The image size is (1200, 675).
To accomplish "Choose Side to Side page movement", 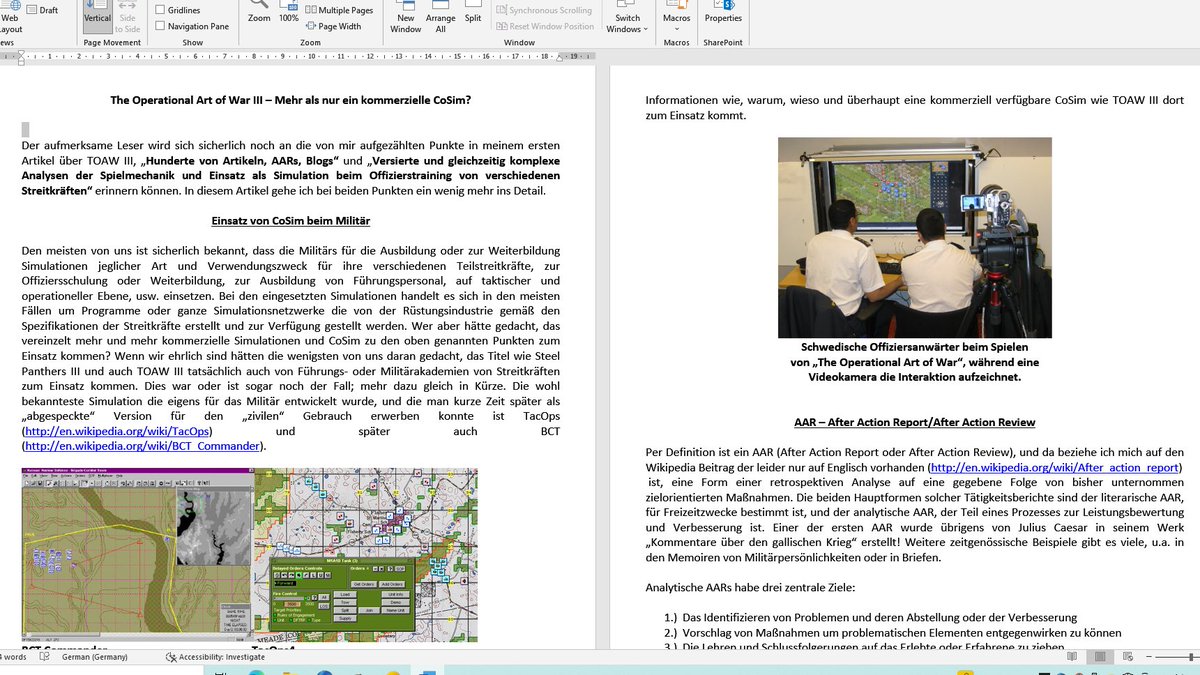I will (128, 17).
